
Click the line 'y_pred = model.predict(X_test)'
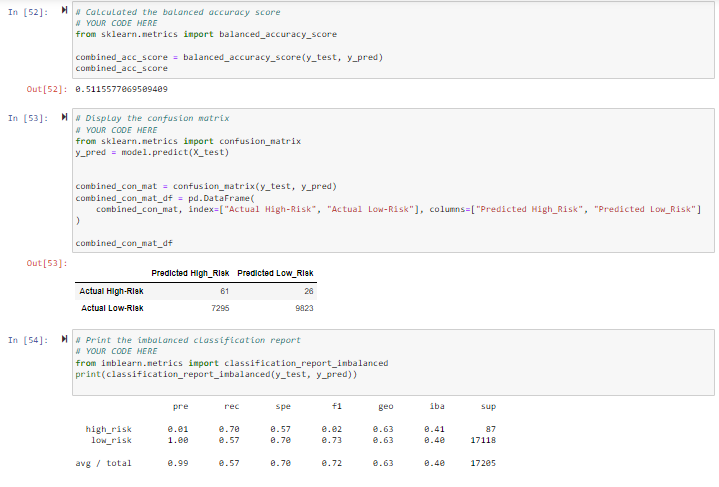(152, 152)
